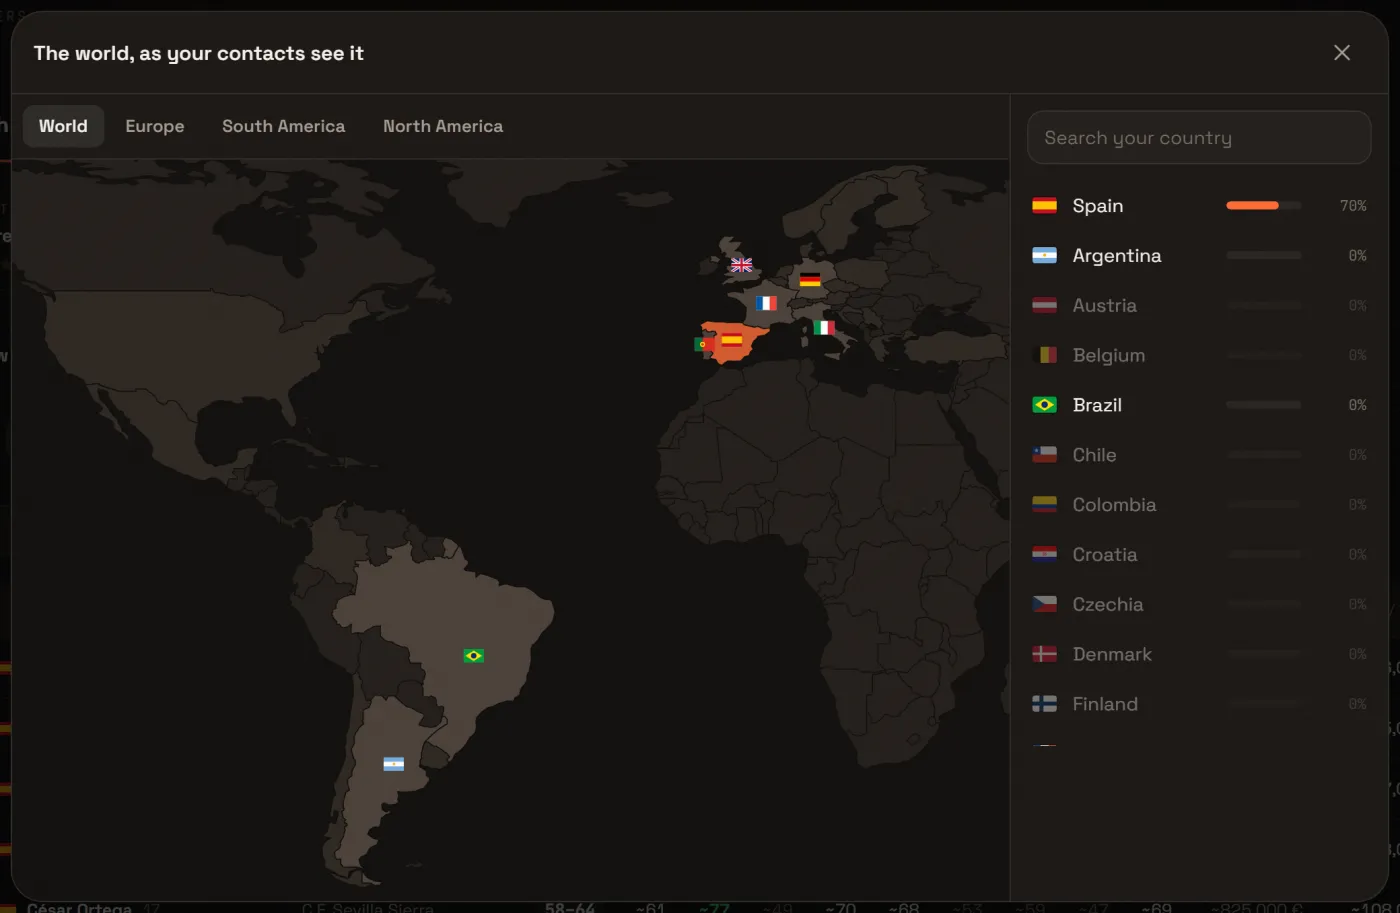Click the United Kingdom flag on the map
1400x913 pixels.
pos(741,265)
